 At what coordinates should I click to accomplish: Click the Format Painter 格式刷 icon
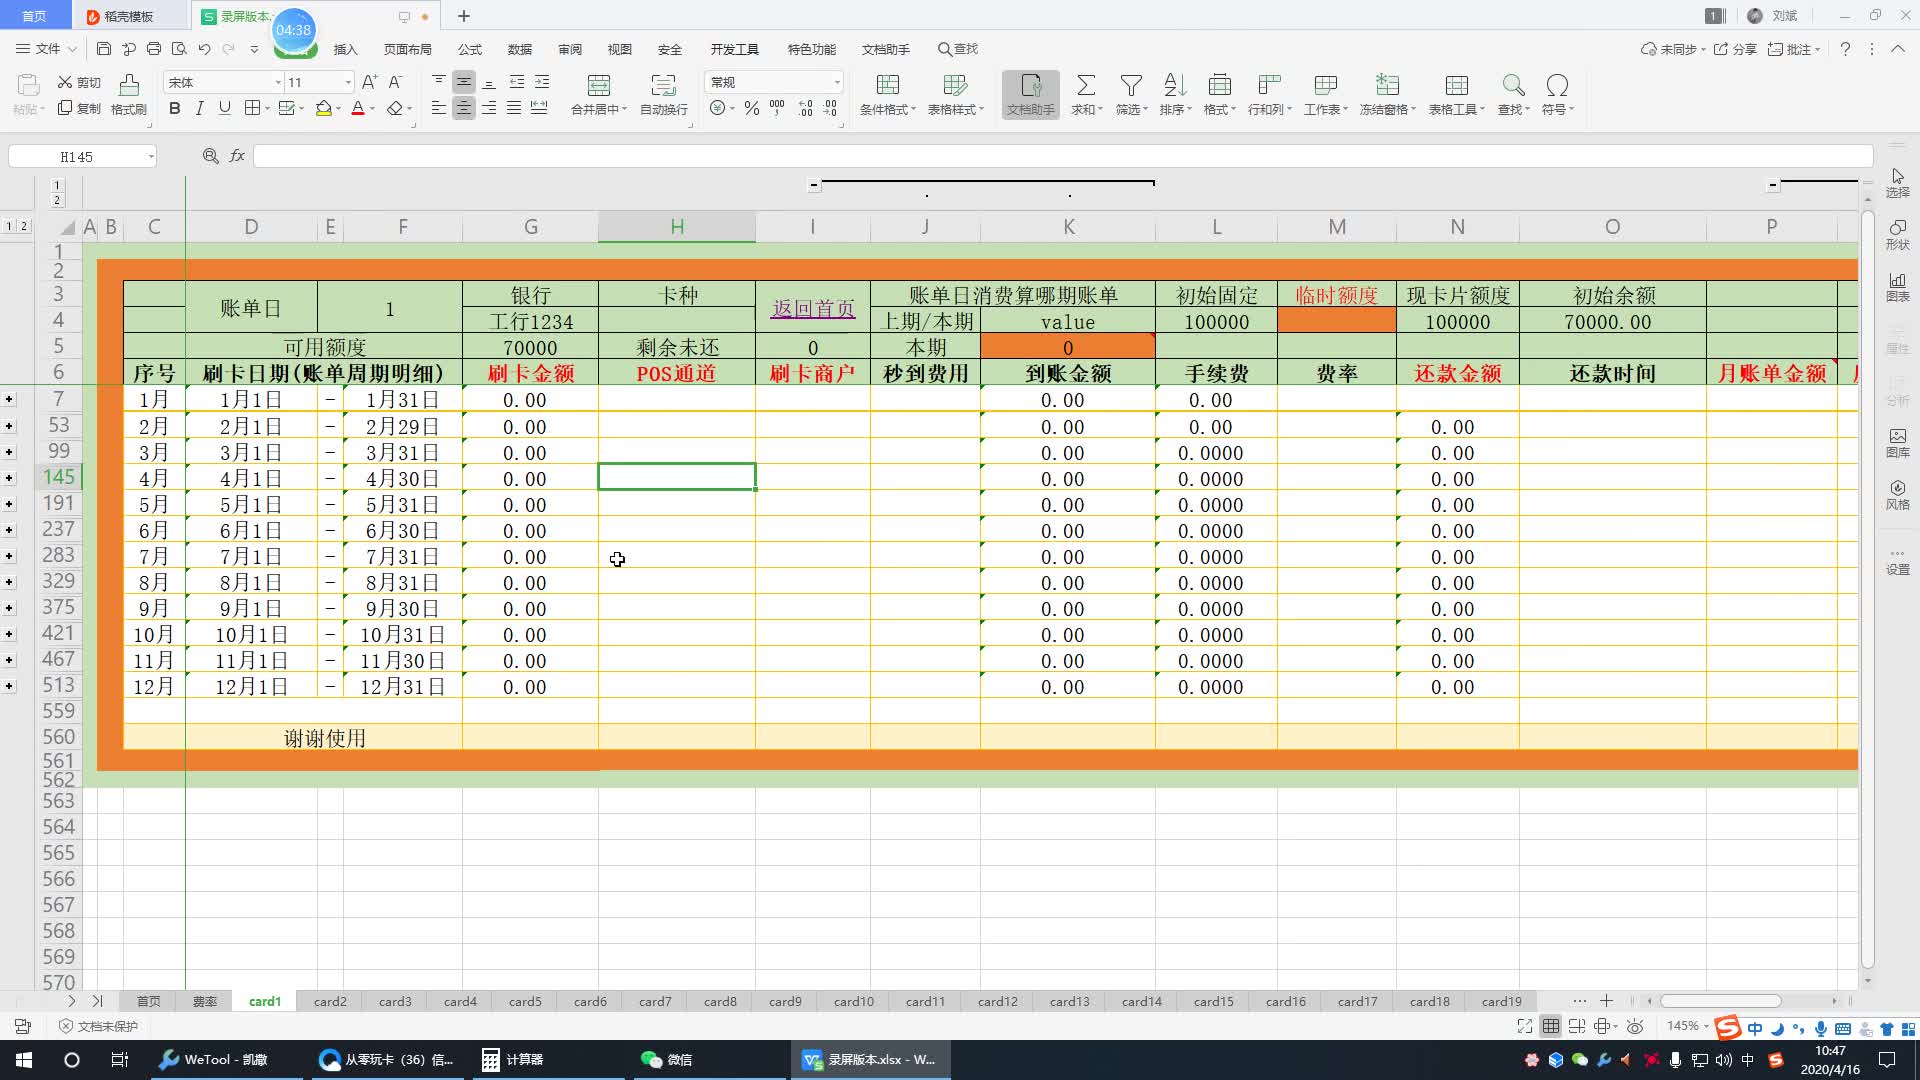click(x=129, y=86)
